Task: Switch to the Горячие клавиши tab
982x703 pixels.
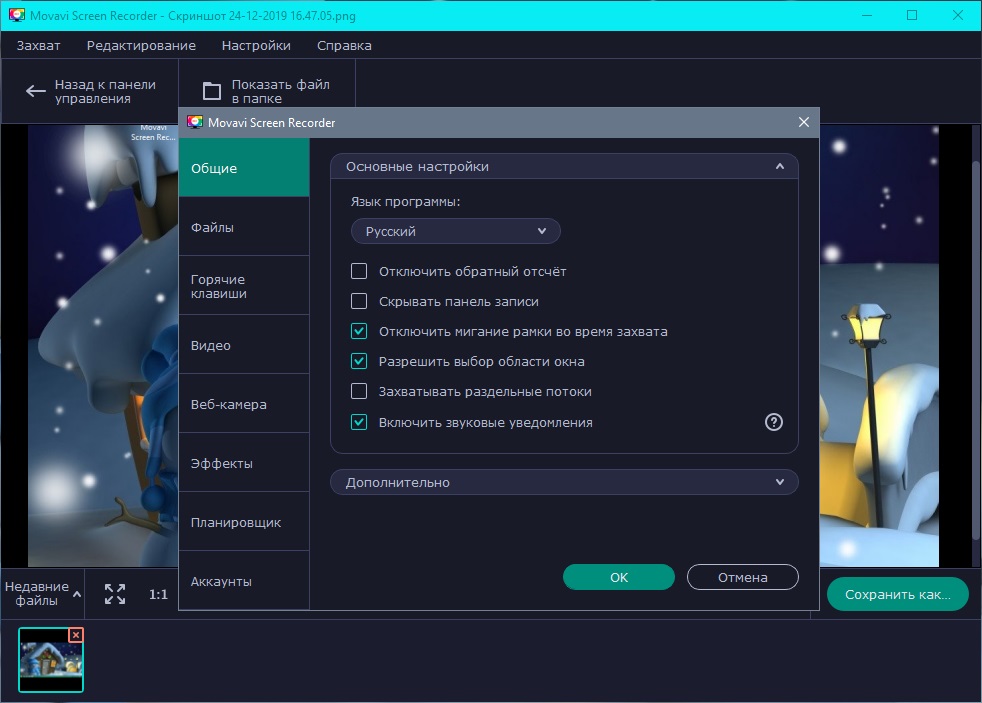Action: click(244, 286)
